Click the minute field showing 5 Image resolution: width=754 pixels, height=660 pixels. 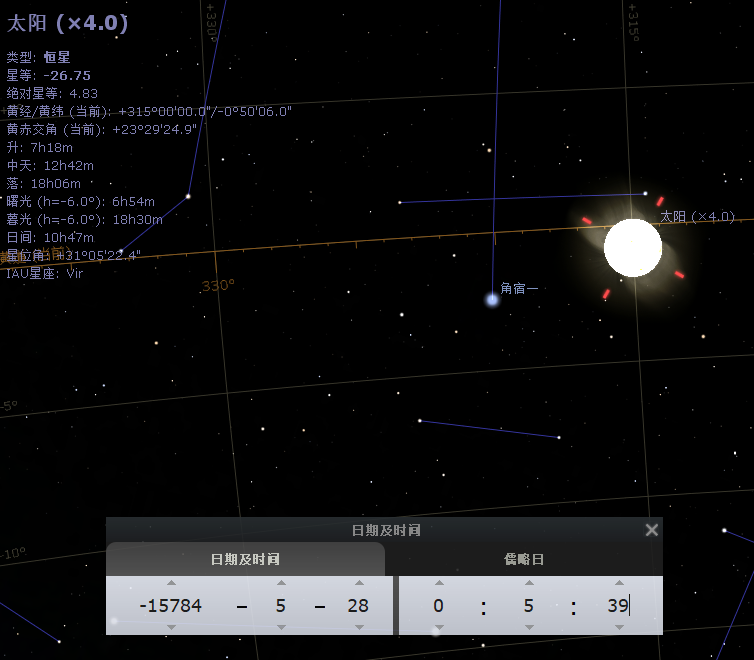coord(529,606)
